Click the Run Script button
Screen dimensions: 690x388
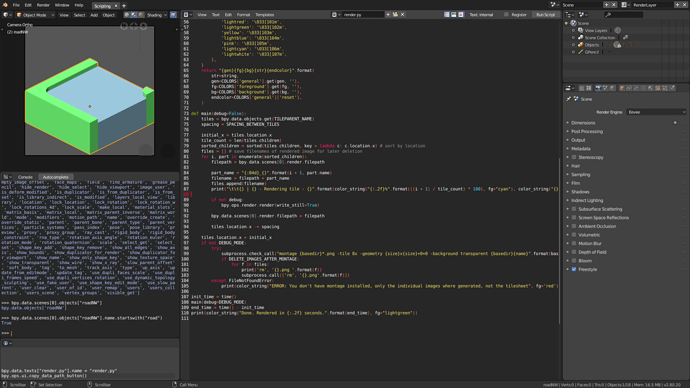[545, 15]
